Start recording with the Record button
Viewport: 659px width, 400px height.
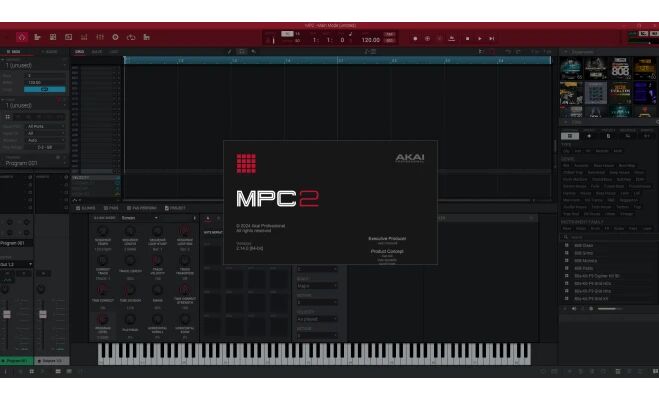pos(415,39)
